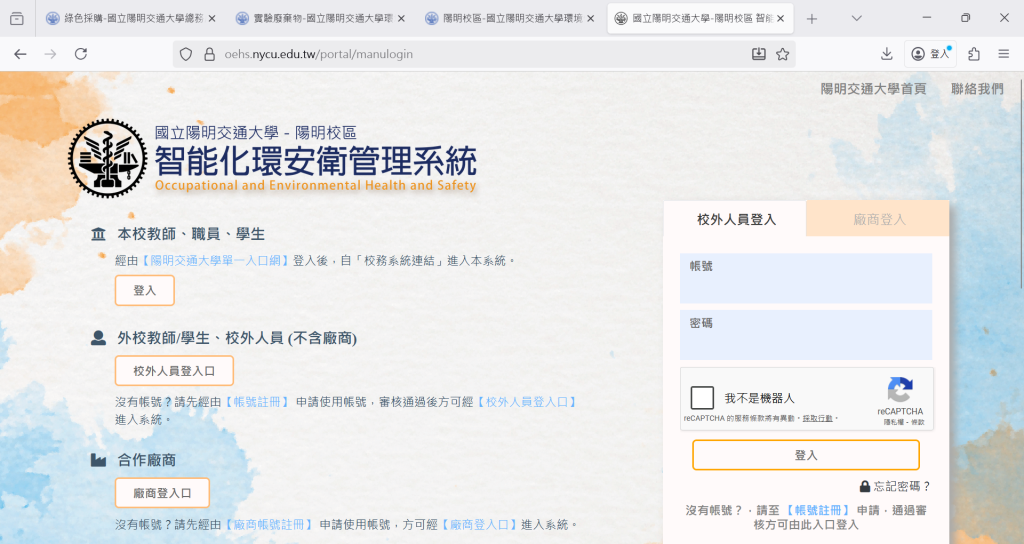Click the 廠商登入口 button
This screenshot has height=544, width=1024.
pos(161,493)
